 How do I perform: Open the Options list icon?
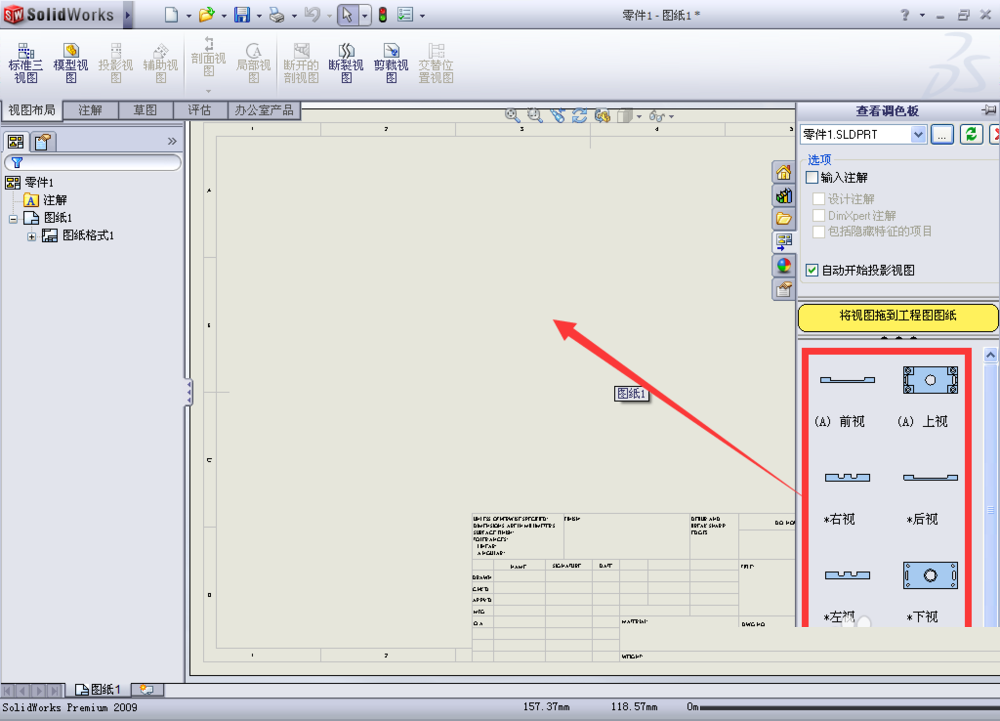click(x=405, y=15)
